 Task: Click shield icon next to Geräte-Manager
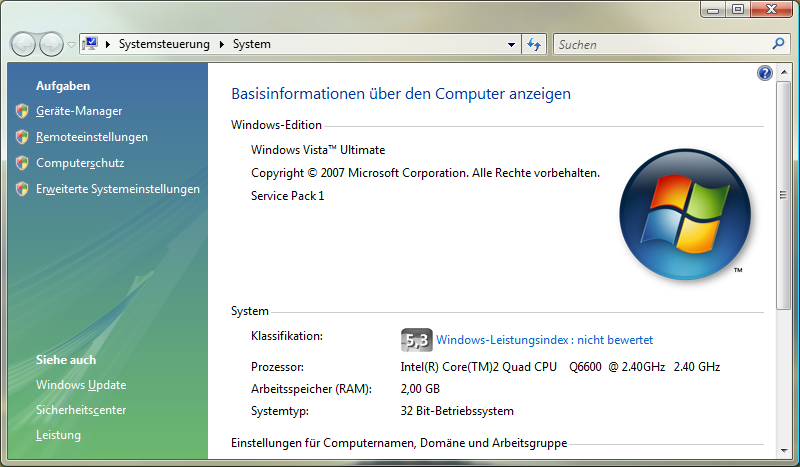pos(22,111)
